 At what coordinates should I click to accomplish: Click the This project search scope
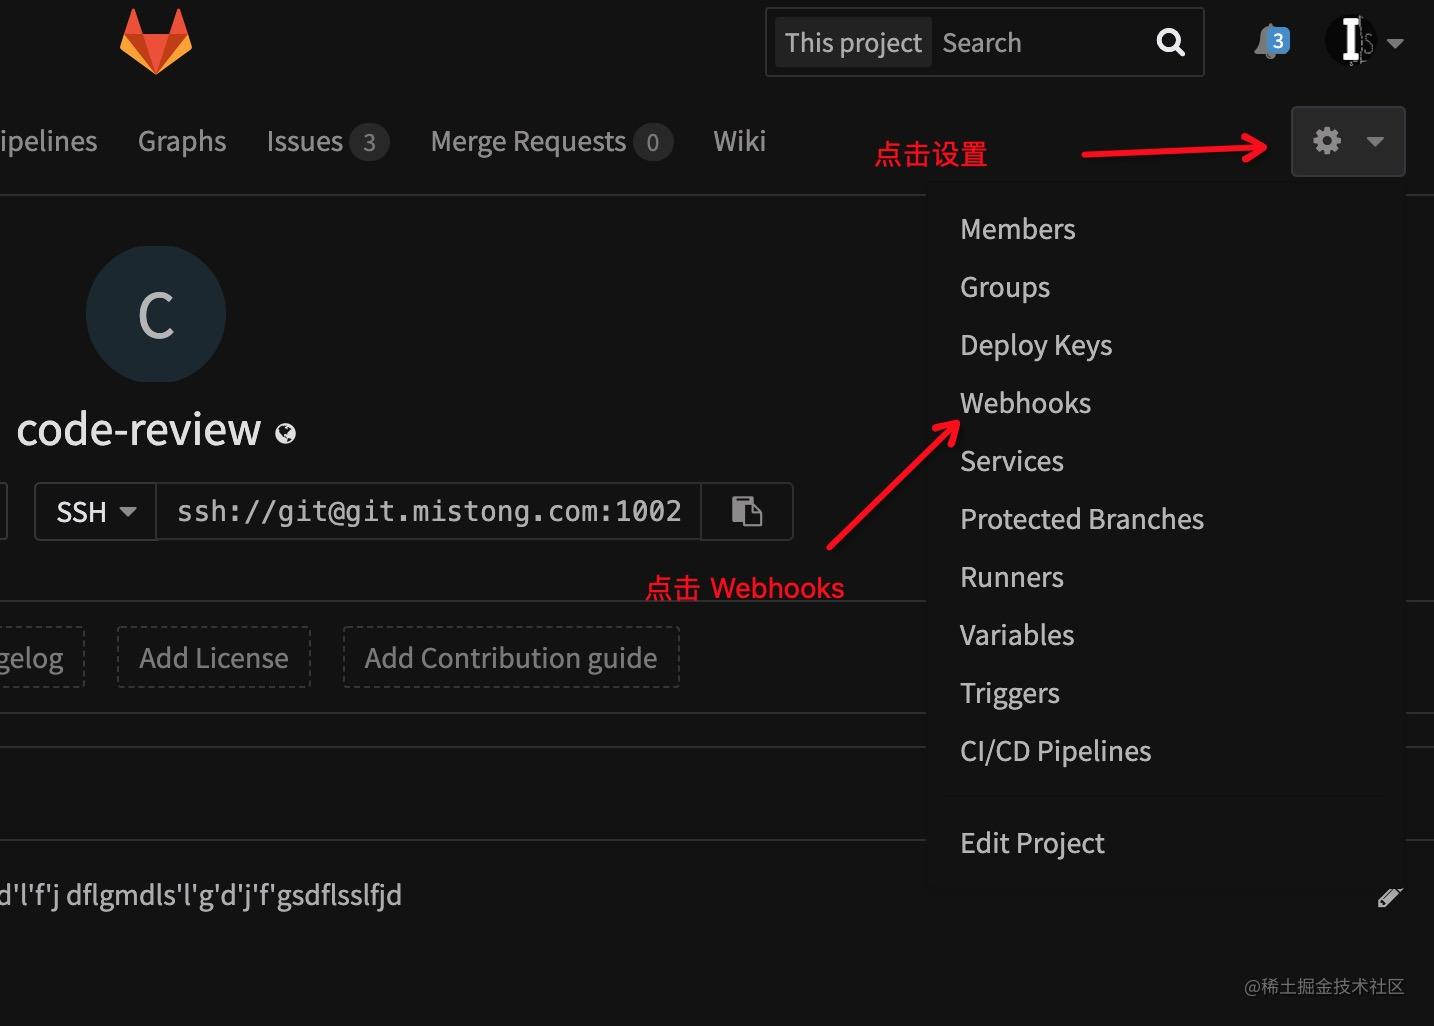coord(853,42)
